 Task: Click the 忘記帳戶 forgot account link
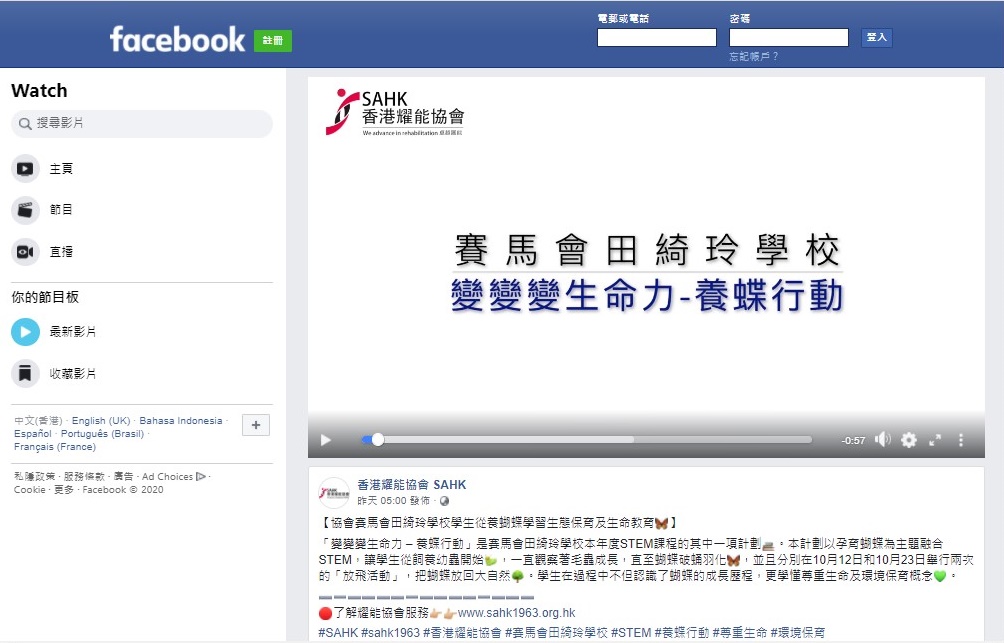pyautogui.click(x=754, y=56)
